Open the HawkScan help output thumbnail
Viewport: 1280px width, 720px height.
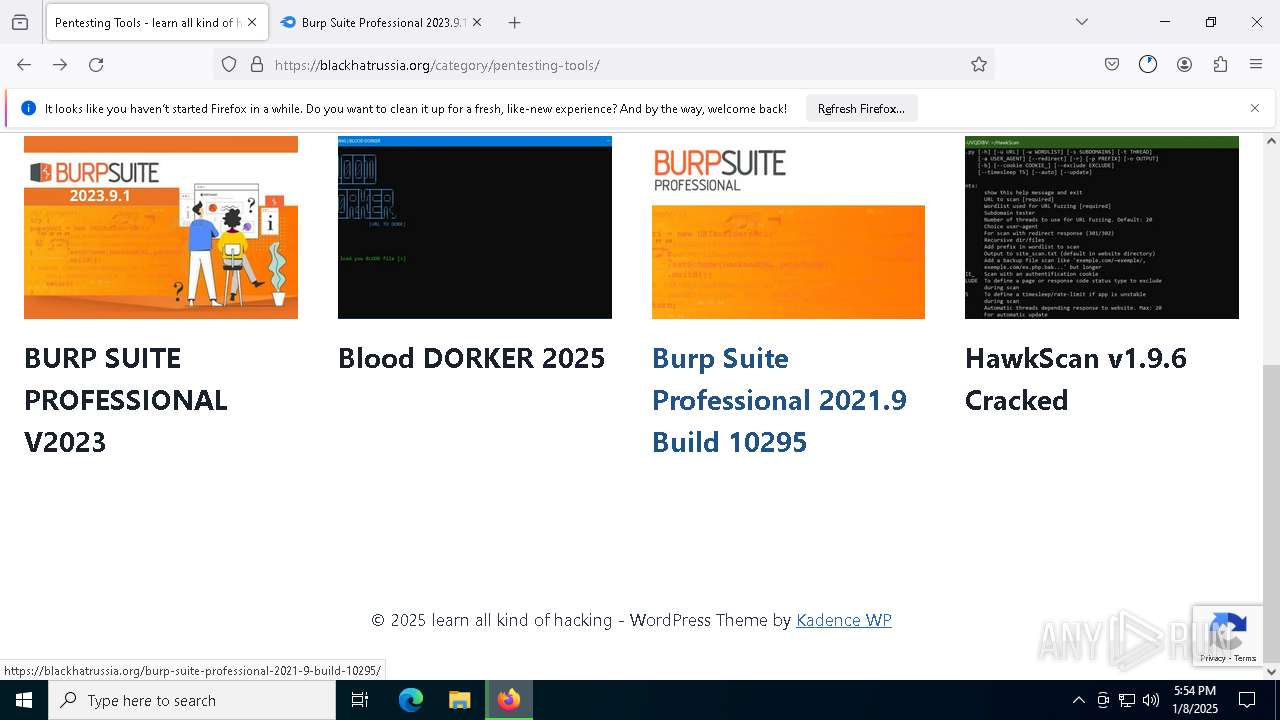[x=1102, y=227]
